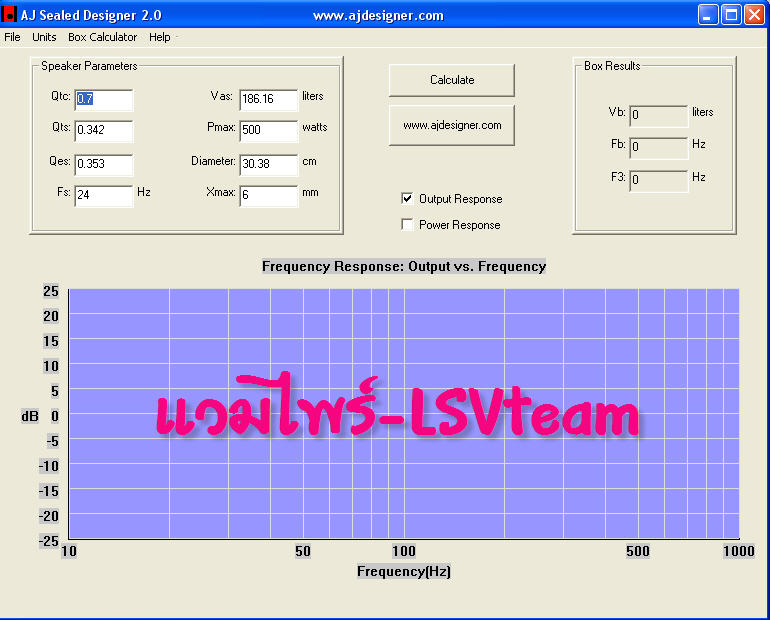
Task: Click the Pmax input field
Action: (269, 131)
